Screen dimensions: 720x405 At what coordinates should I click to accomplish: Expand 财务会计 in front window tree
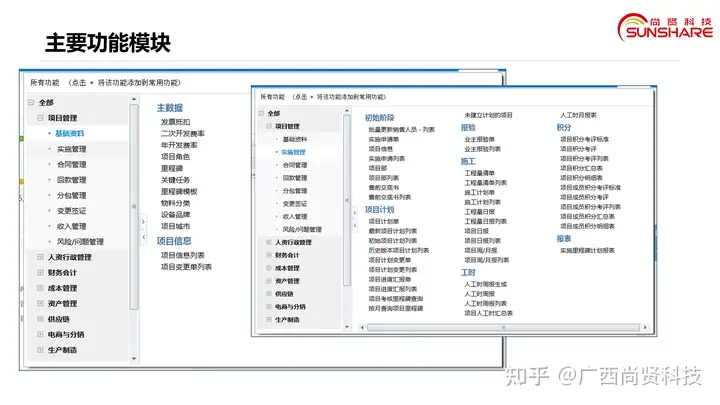269,255
